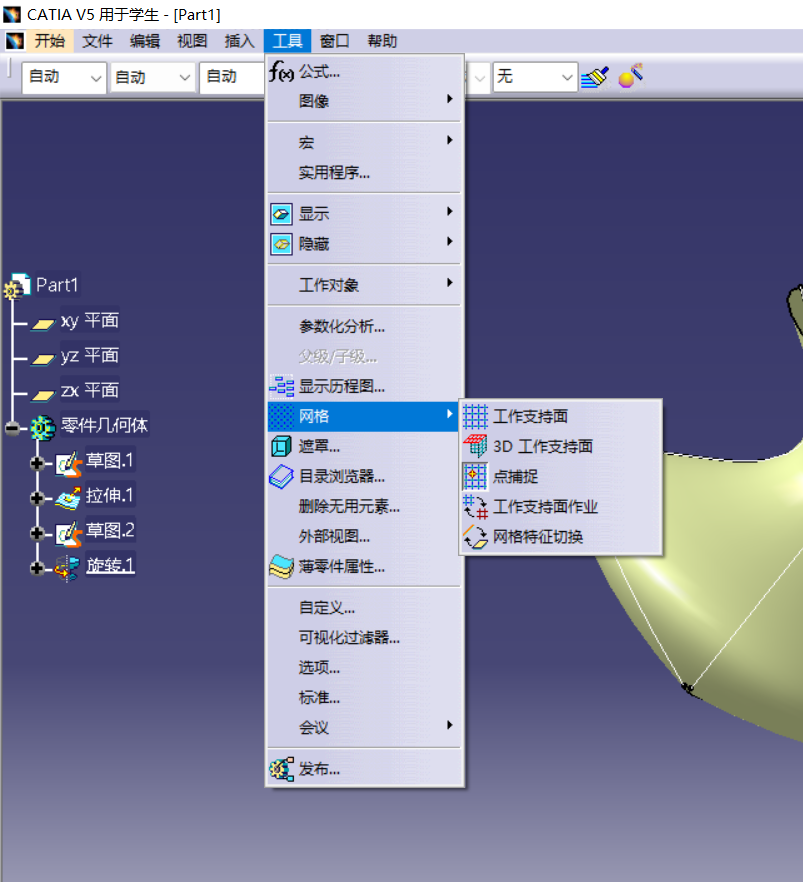Expand the 拉伸.1 tree node

pos(37,498)
